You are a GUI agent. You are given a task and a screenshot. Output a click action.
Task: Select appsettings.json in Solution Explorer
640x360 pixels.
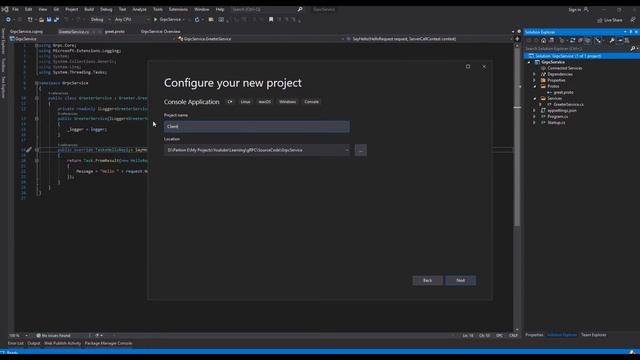[562, 111]
